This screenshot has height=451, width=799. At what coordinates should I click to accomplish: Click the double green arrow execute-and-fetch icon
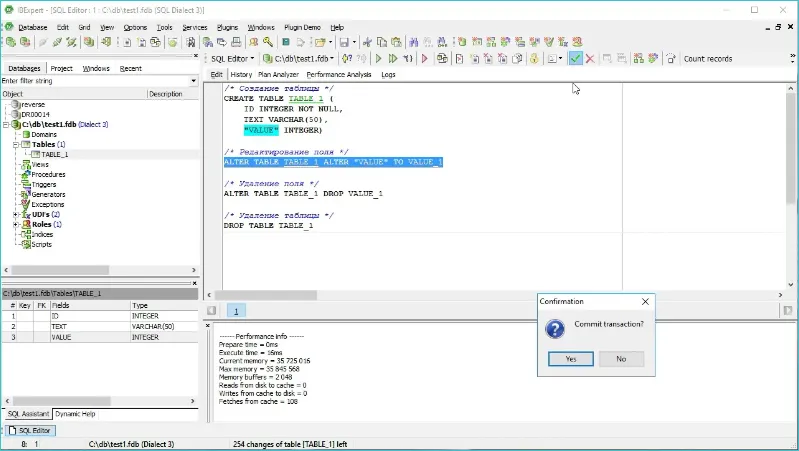[x=393, y=59]
